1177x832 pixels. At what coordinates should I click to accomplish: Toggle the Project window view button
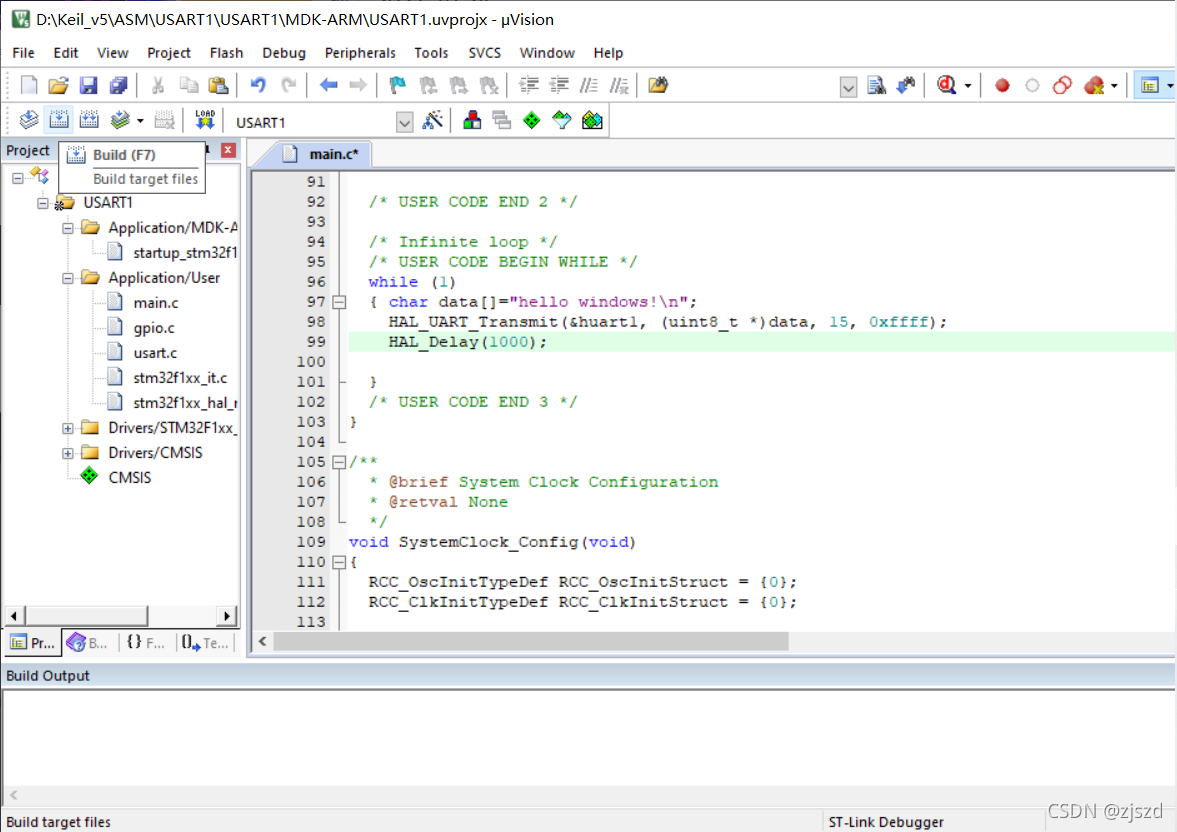tap(1149, 85)
